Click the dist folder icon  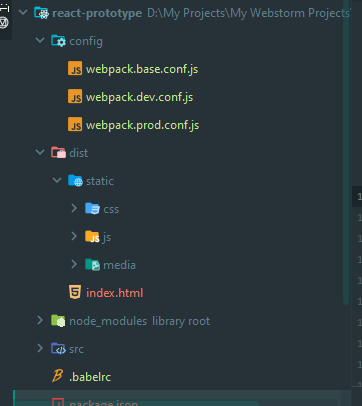tap(58, 152)
